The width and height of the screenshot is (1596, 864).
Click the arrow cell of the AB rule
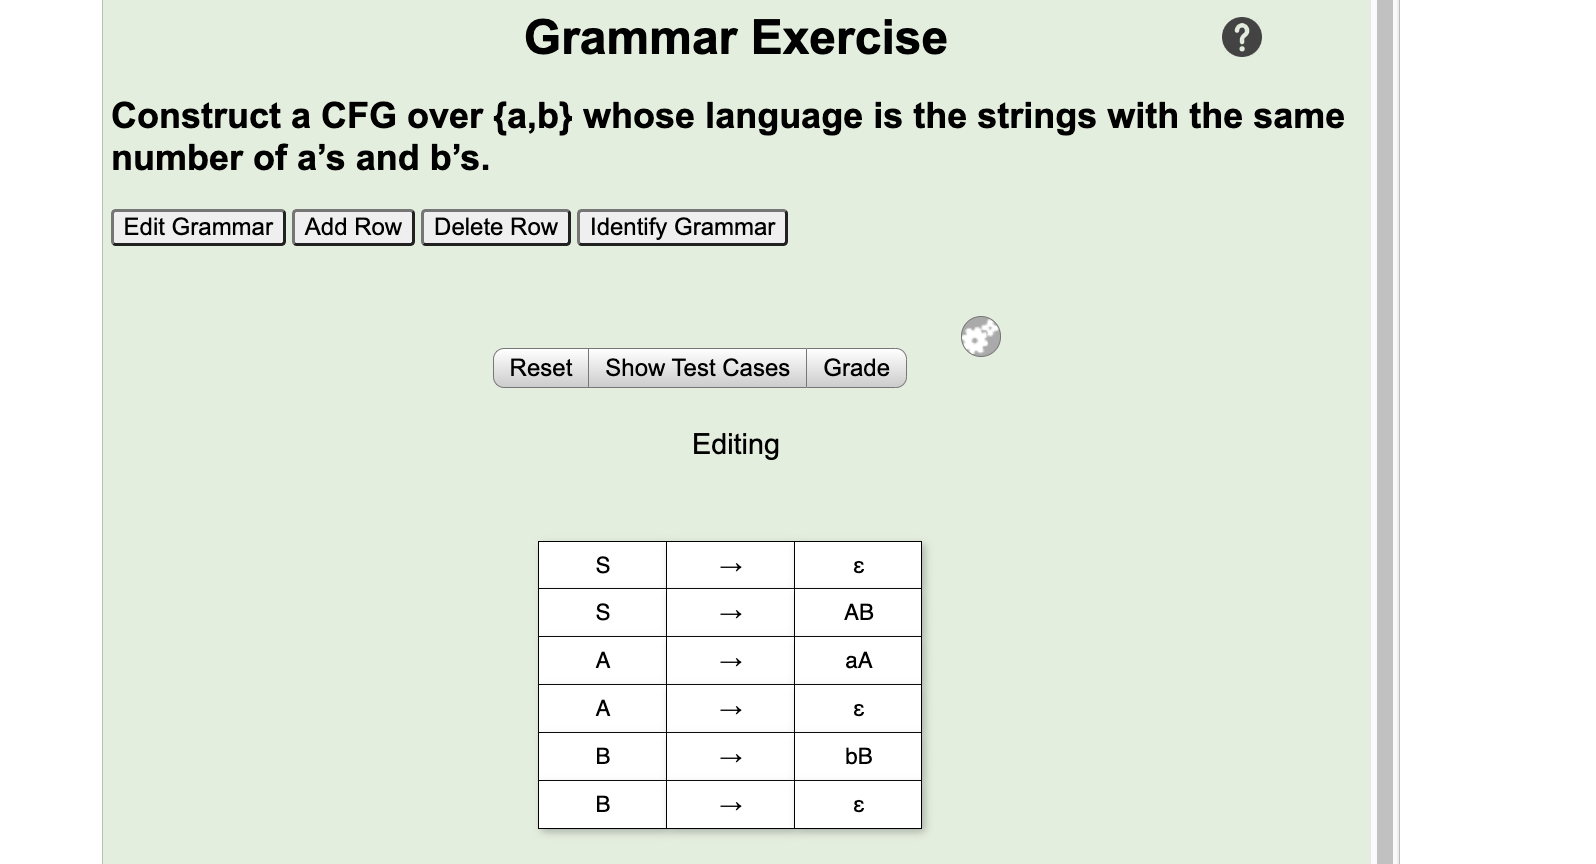click(730, 612)
